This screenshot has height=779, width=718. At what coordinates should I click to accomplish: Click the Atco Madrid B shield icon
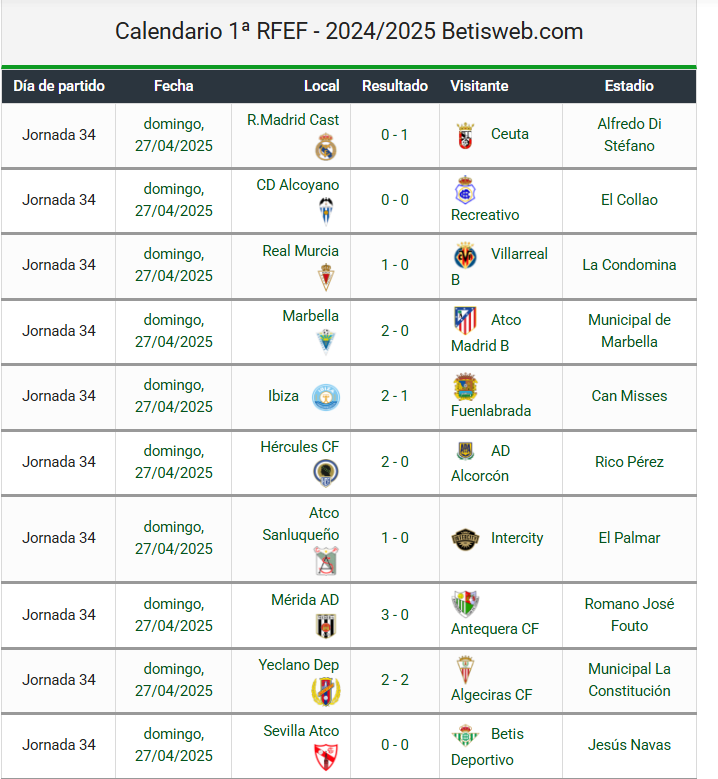pos(465,321)
